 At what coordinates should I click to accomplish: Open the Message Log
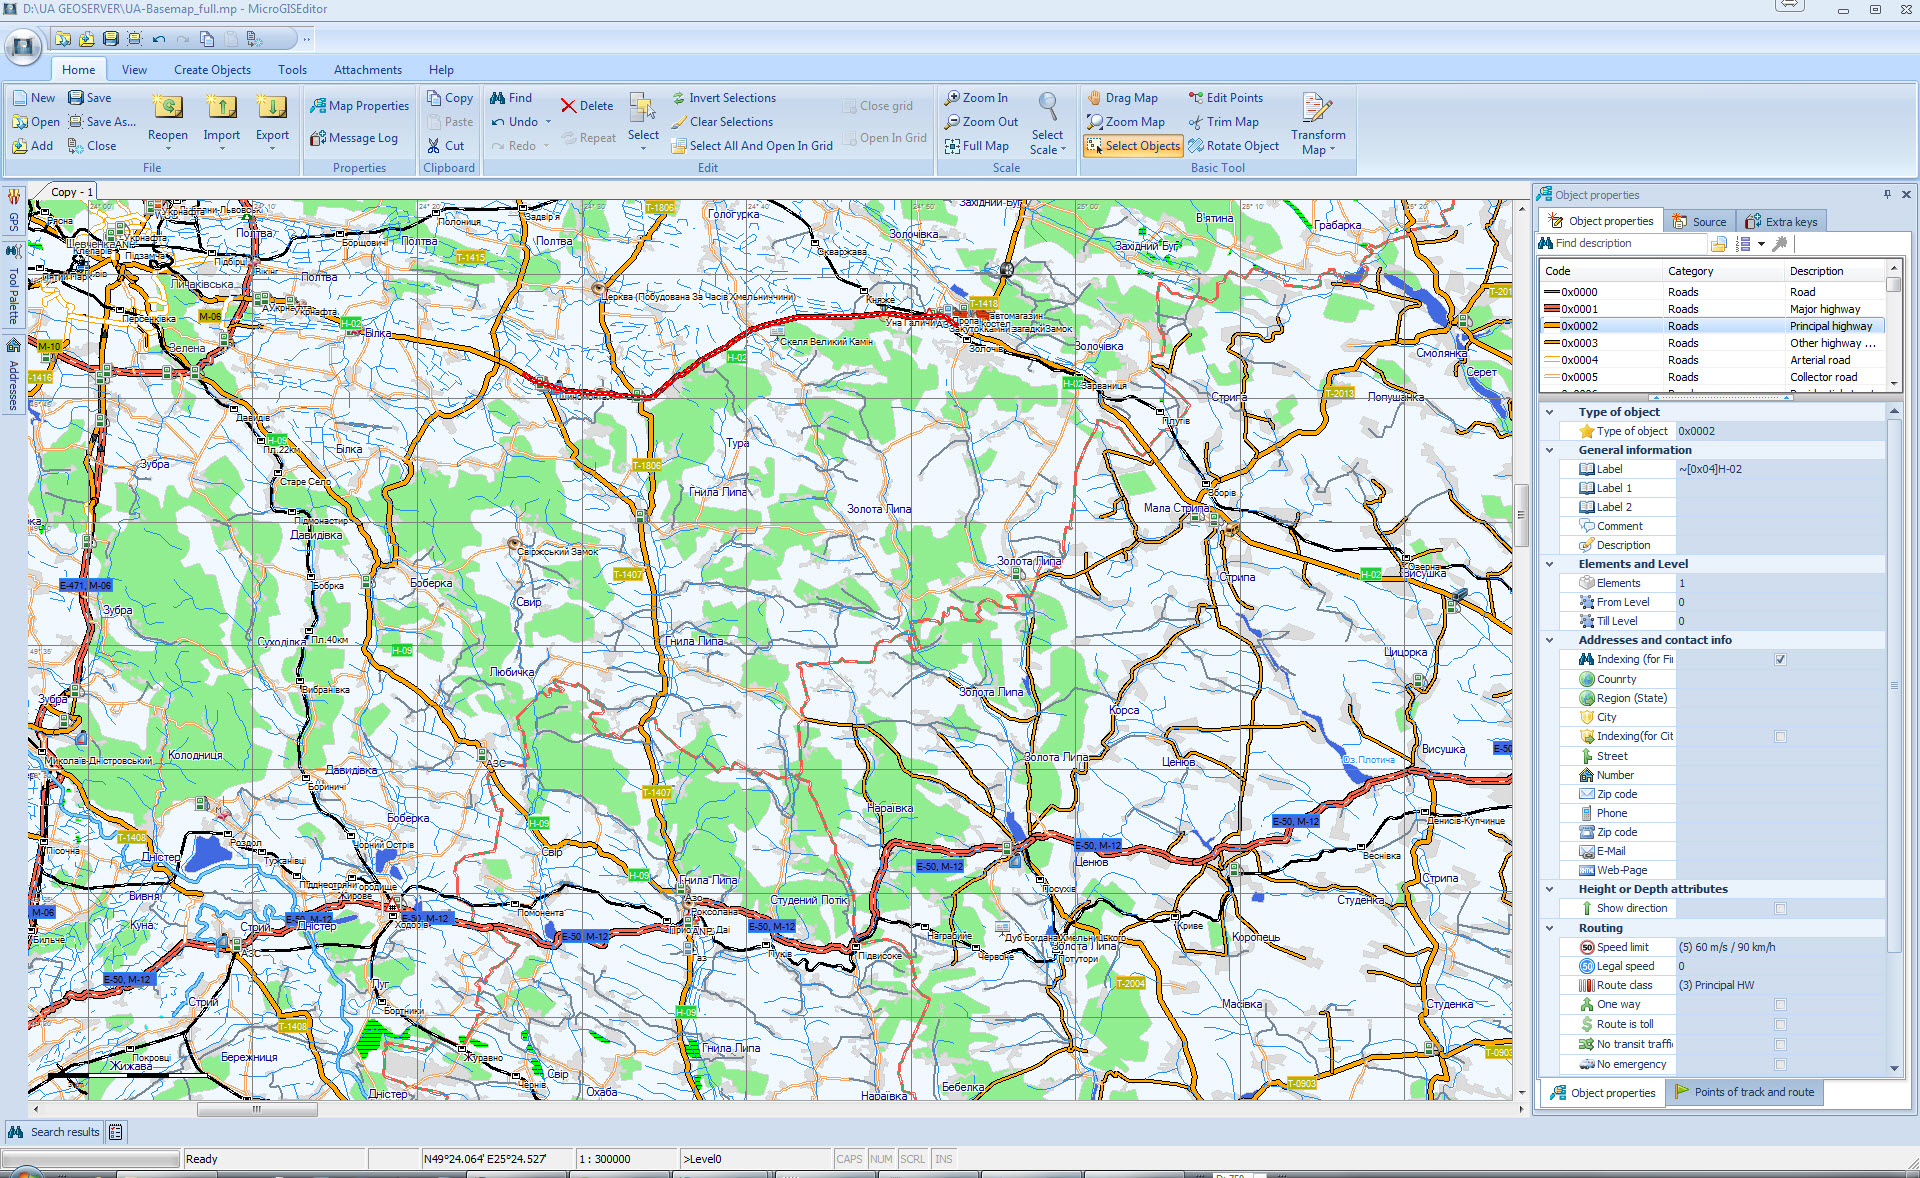pyautogui.click(x=353, y=138)
